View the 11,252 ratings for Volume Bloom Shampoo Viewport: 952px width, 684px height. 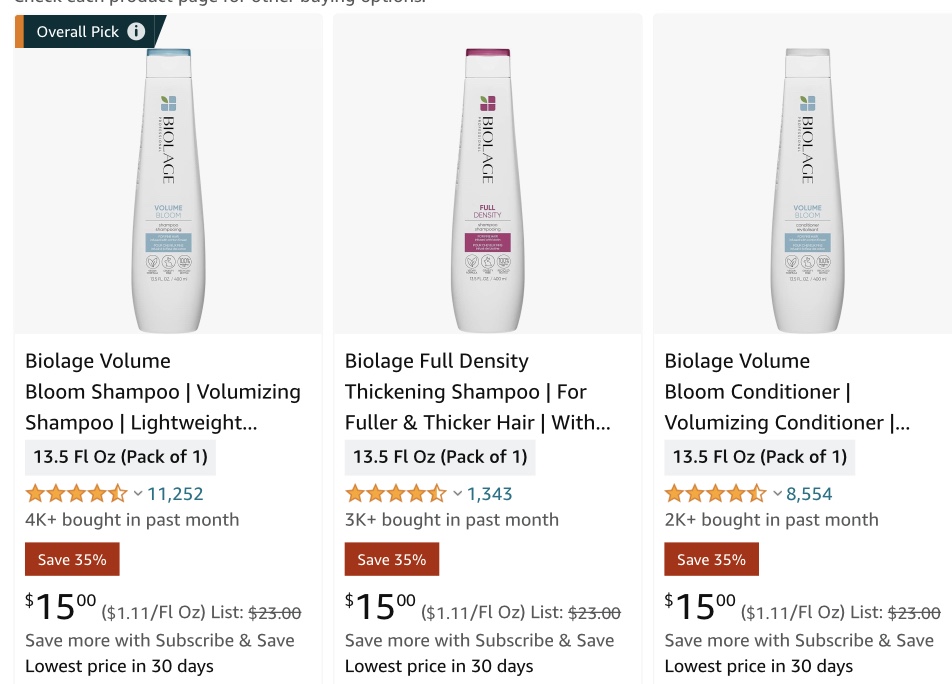point(175,493)
